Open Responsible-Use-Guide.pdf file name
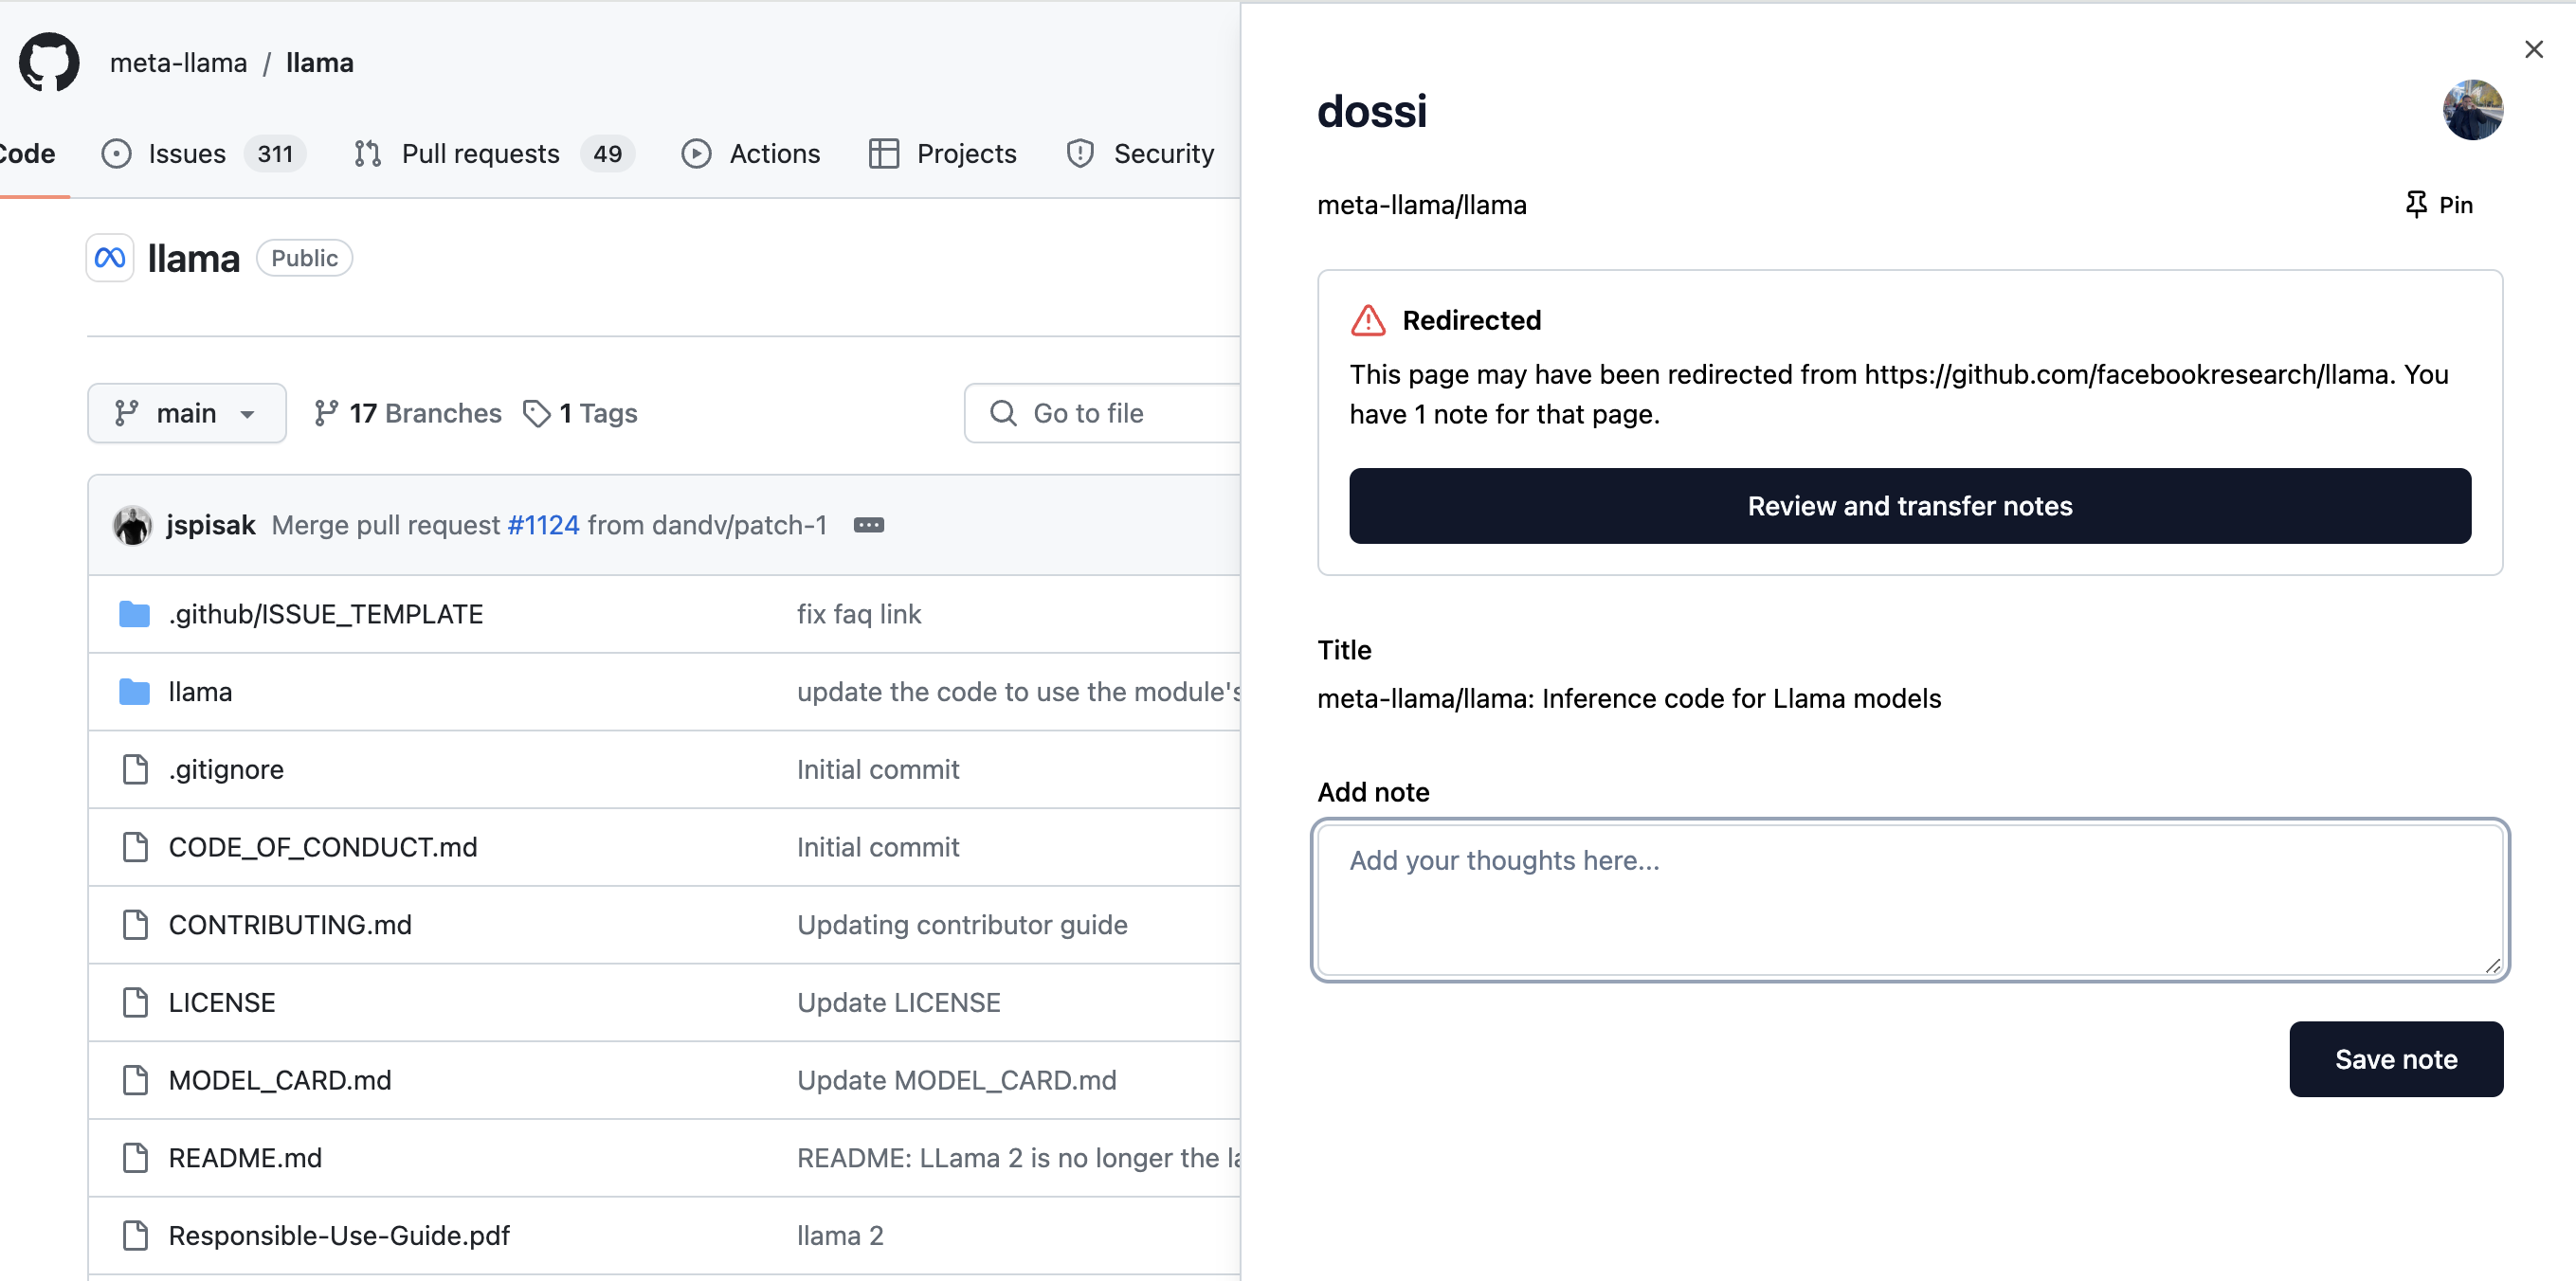2576x1281 pixels. tap(339, 1236)
